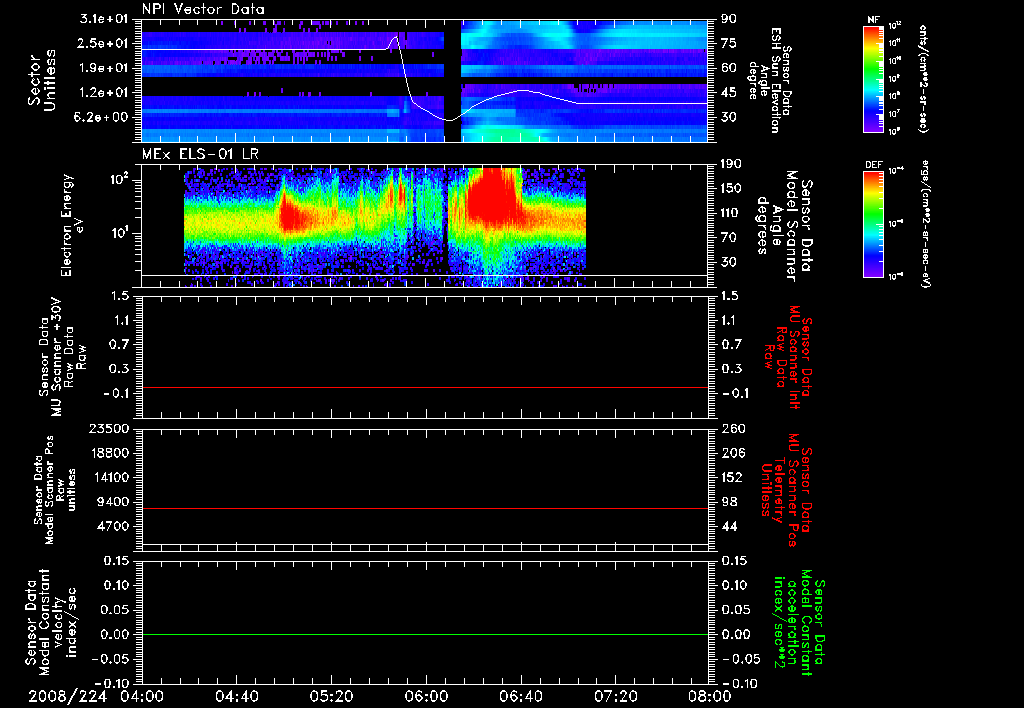1024x708 pixels.
Task: Click the 07:20 time axis label
Action: pyautogui.click(x=615, y=696)
